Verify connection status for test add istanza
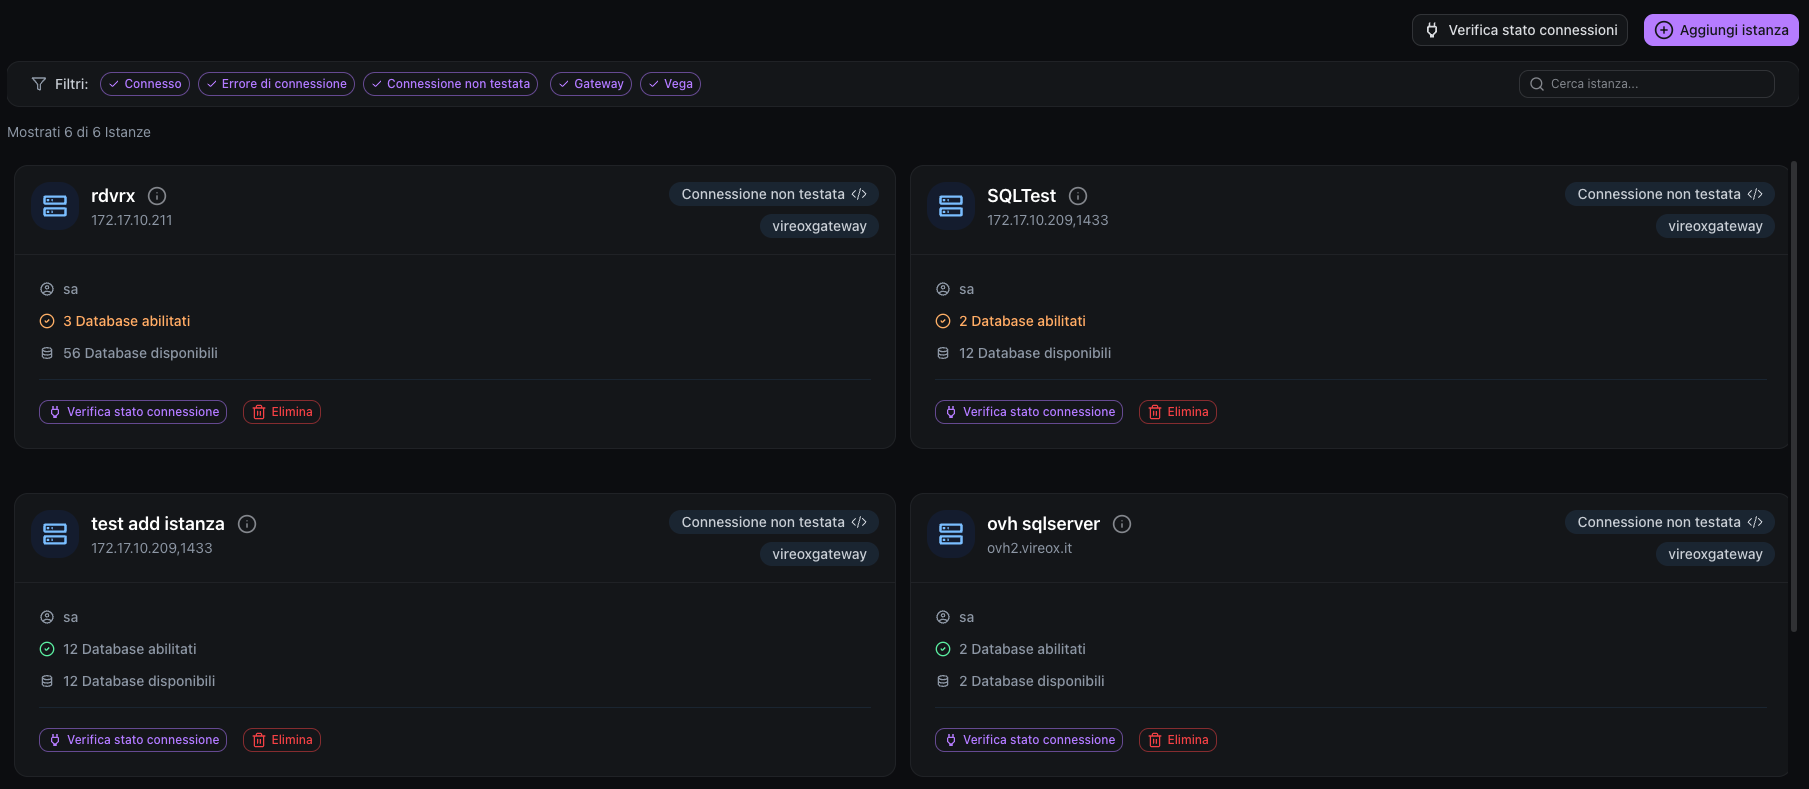Screen dimensions: 1809x789 133,740
